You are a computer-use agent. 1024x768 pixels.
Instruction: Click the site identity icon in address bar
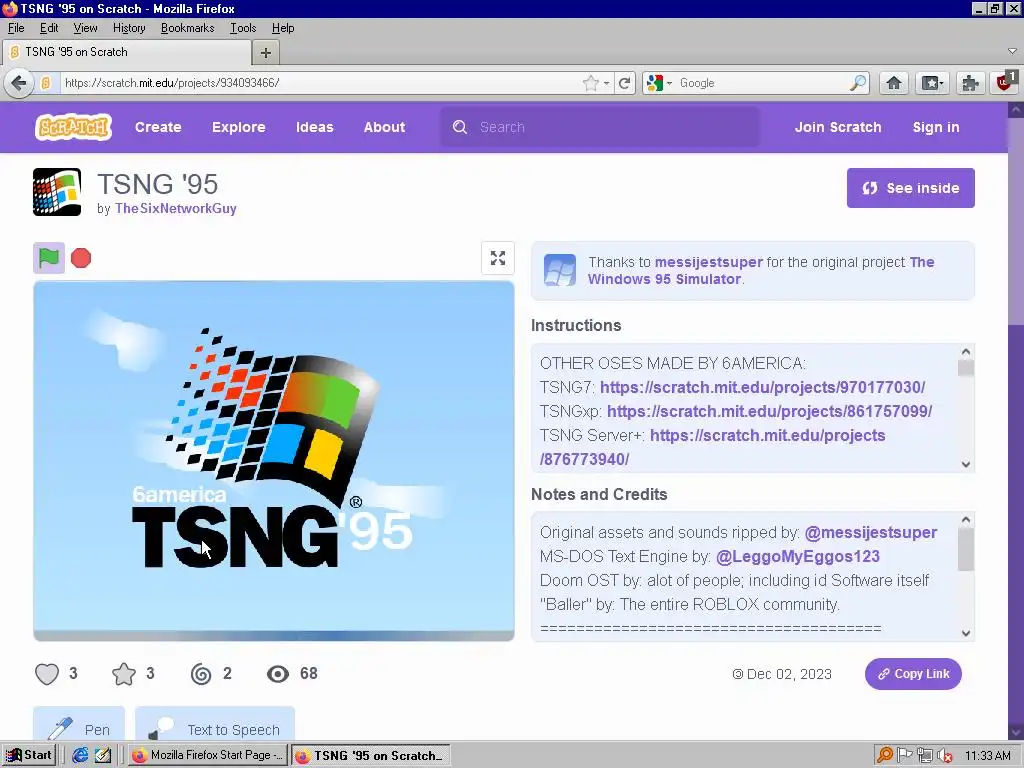click(x=46, y=83)
